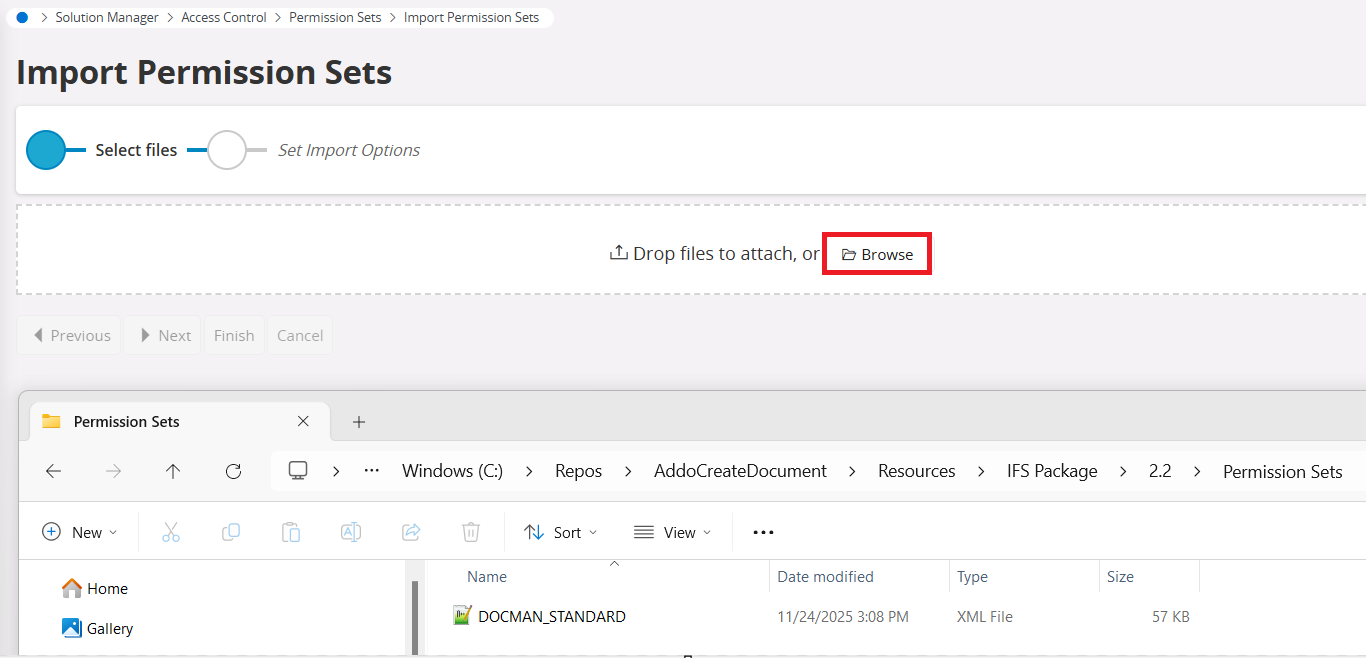The image size is (1366, 658).
Task: Click the Cancel button in wizard
Action: click(300, 335)
